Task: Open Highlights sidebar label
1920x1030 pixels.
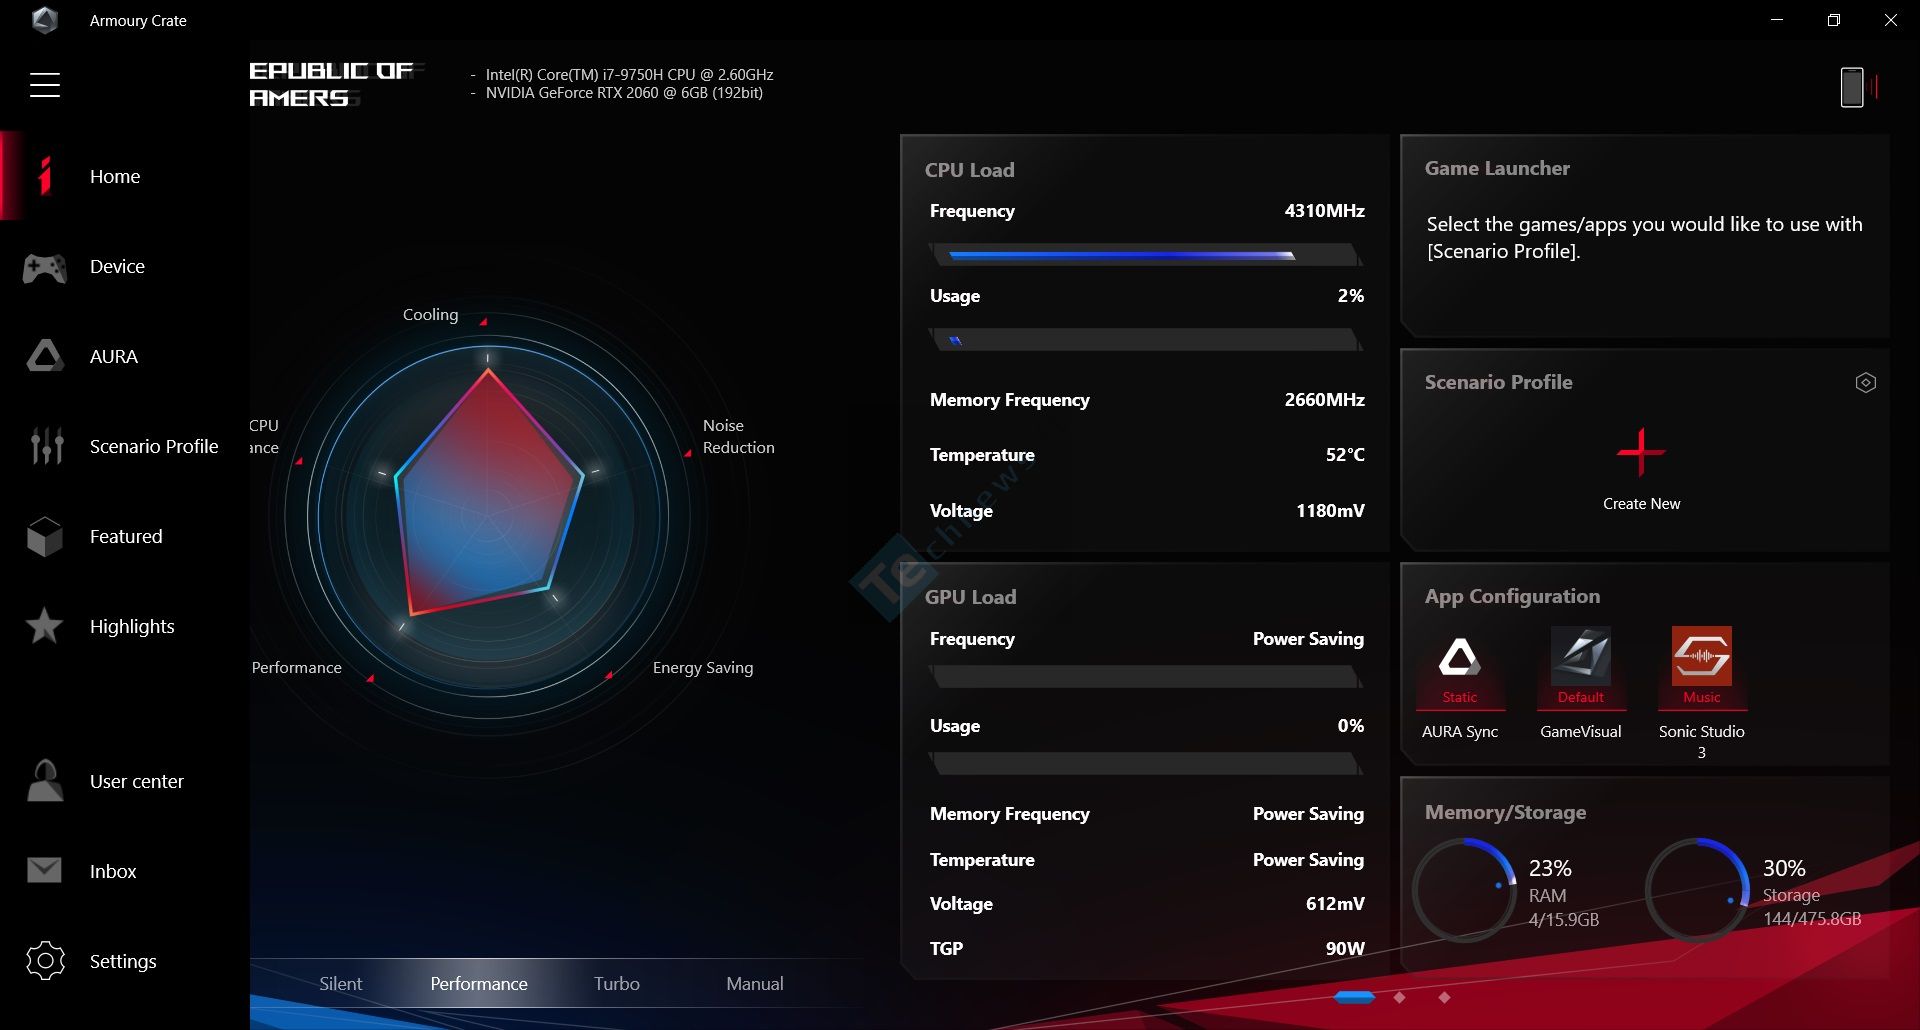Action: [132, 627]
